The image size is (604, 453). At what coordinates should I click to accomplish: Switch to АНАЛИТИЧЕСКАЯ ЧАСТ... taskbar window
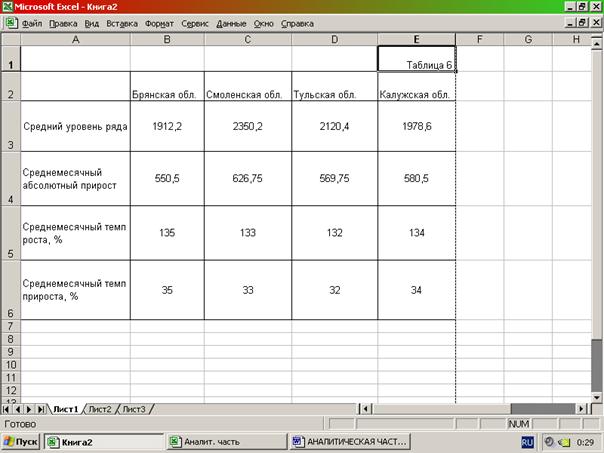(349, 441)
